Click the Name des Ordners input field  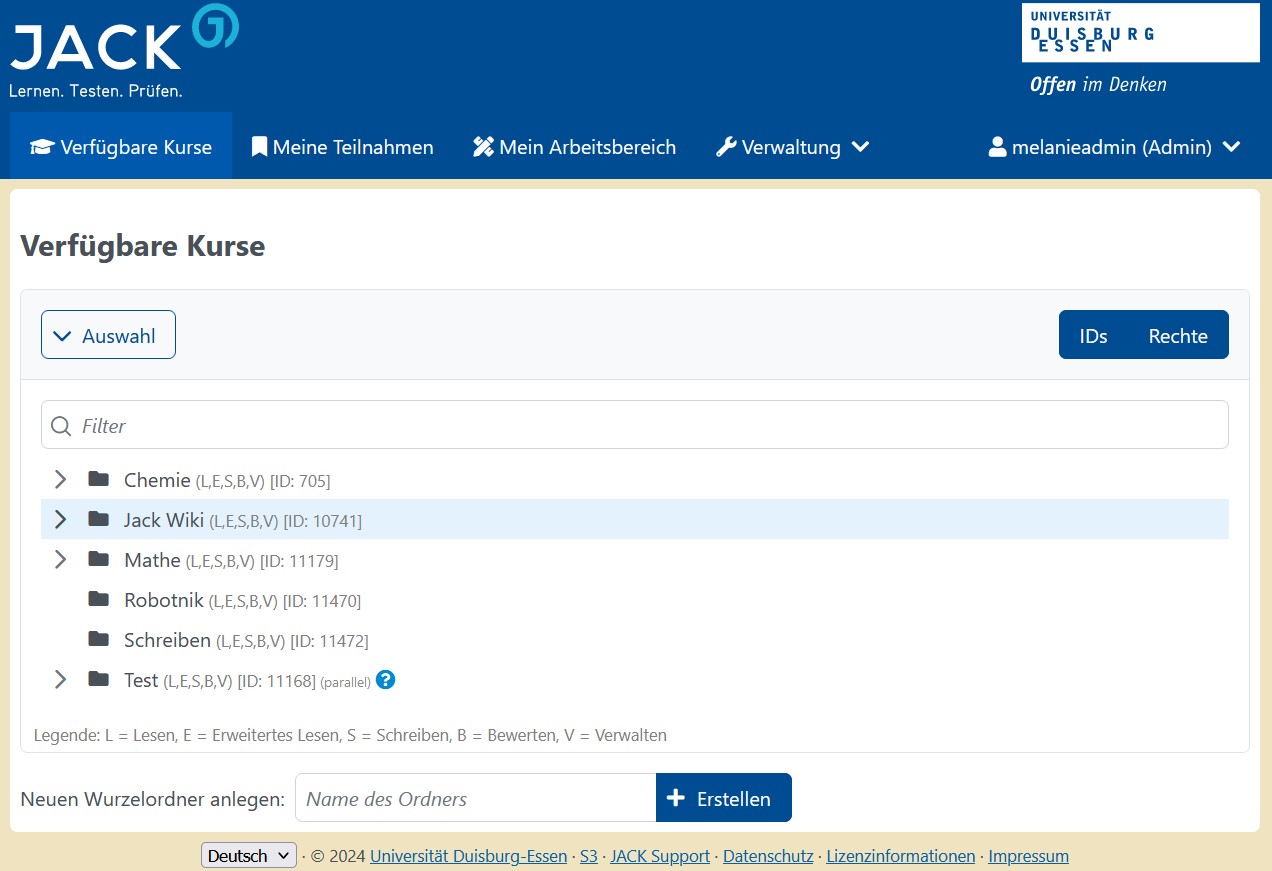(x=475, y=798)
